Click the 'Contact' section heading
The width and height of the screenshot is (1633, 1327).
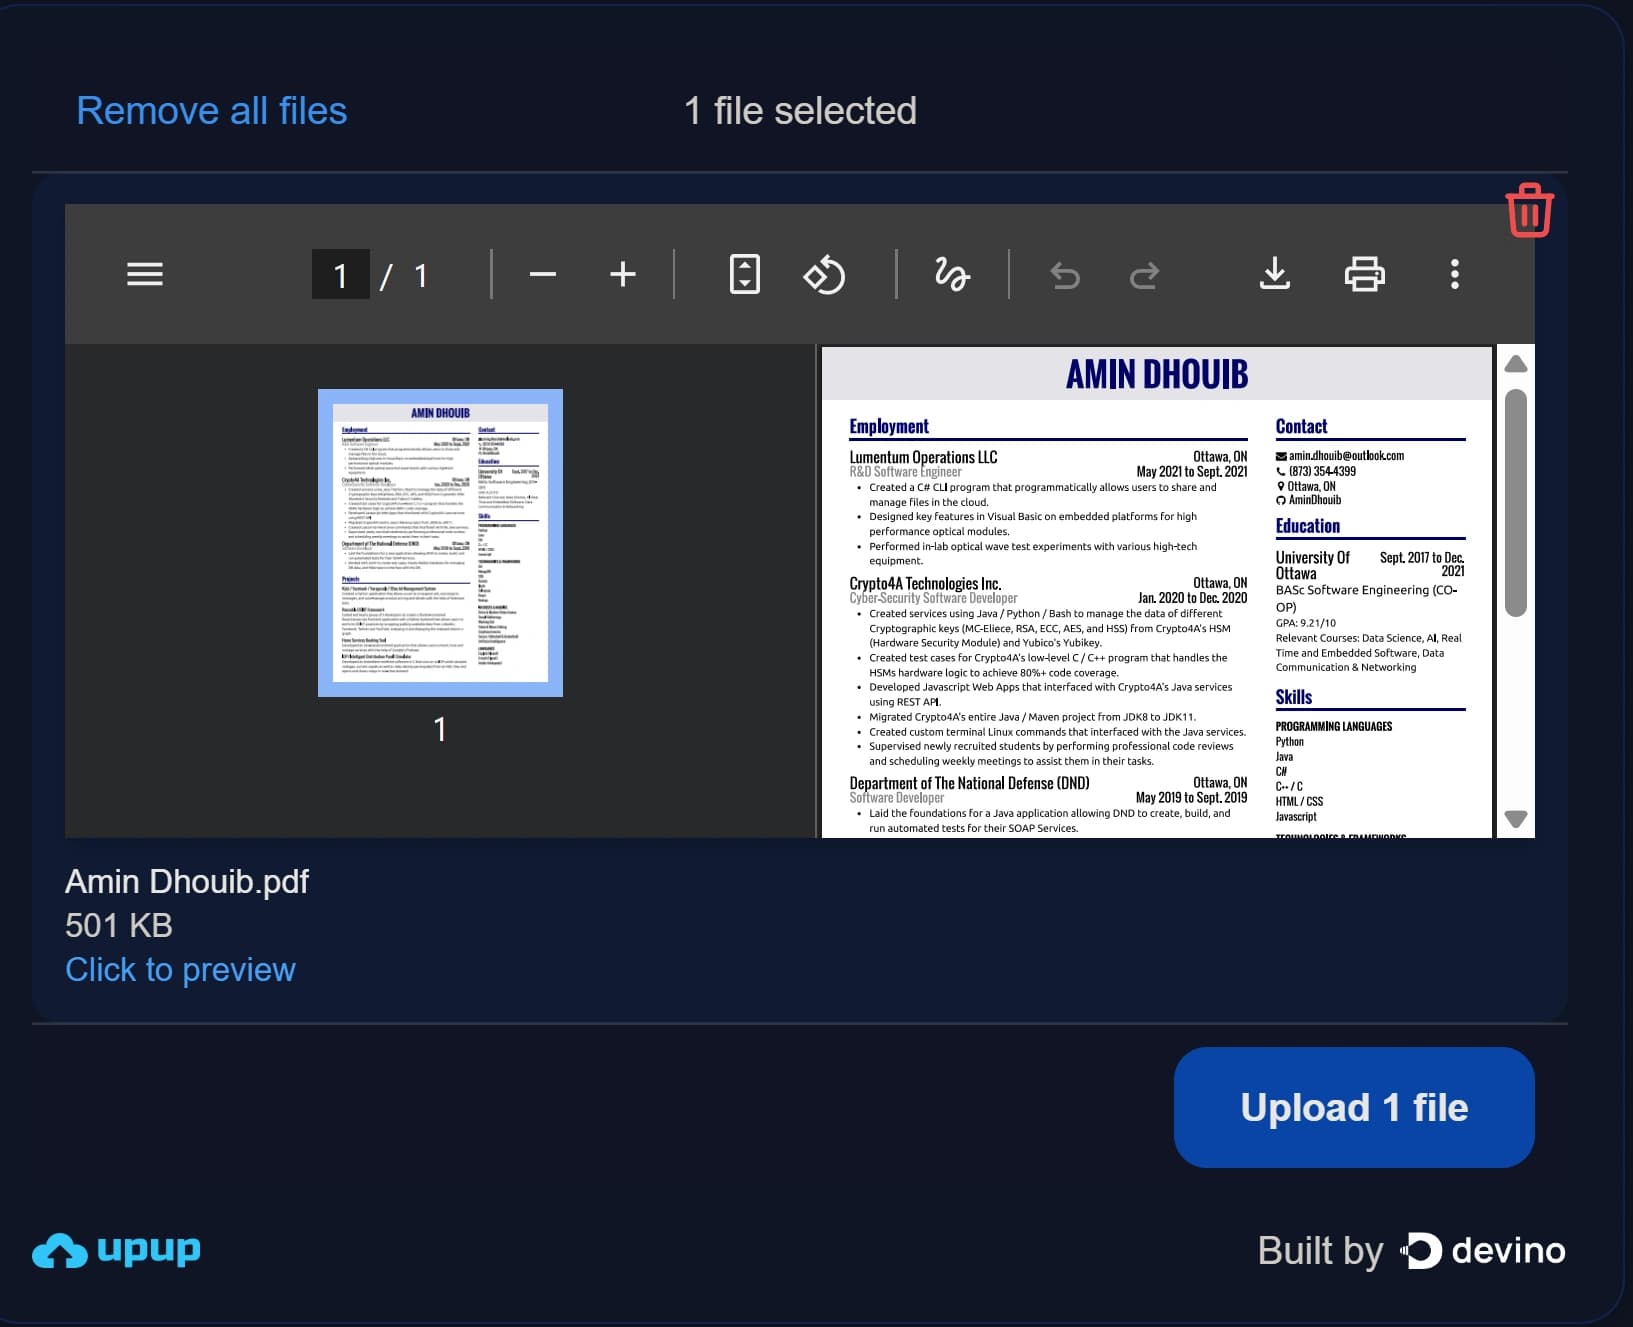(x=1301, y=426)
